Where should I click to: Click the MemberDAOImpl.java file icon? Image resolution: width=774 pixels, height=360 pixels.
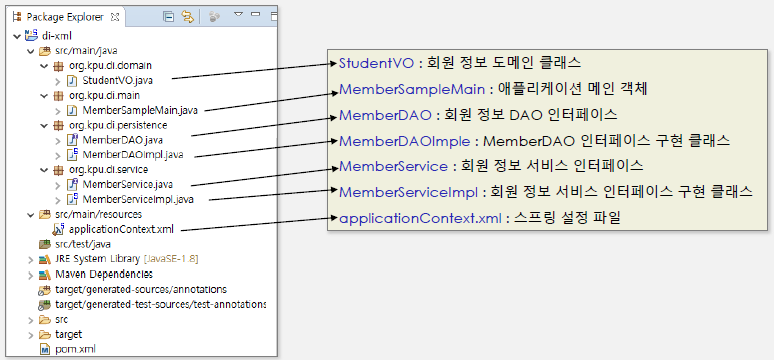tap(73, 155)
